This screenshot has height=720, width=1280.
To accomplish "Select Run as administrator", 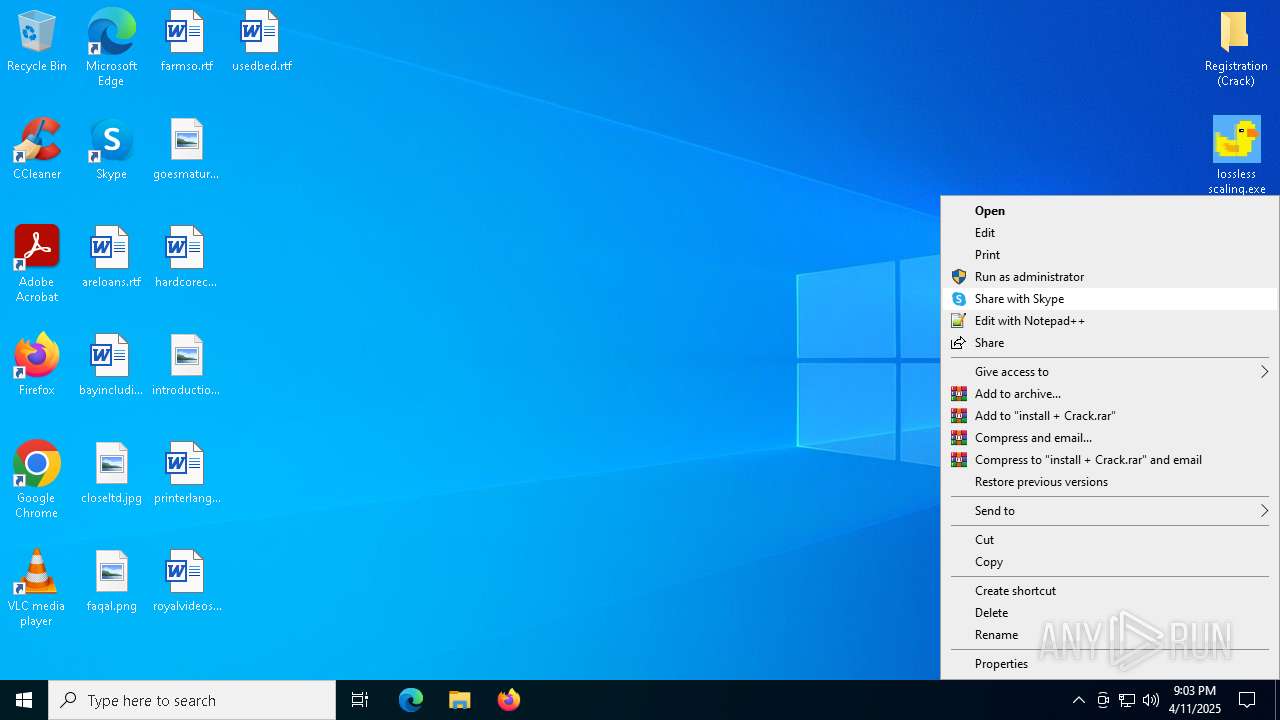I will 1110,277.
